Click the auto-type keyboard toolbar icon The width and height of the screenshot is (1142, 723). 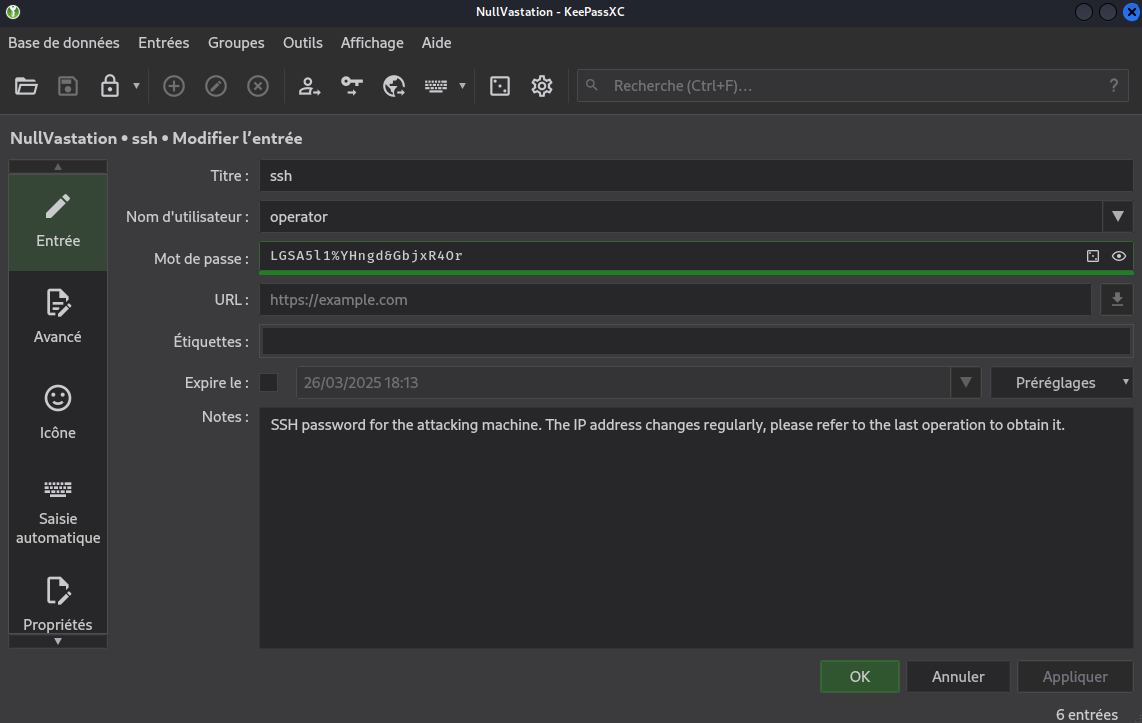436,86
